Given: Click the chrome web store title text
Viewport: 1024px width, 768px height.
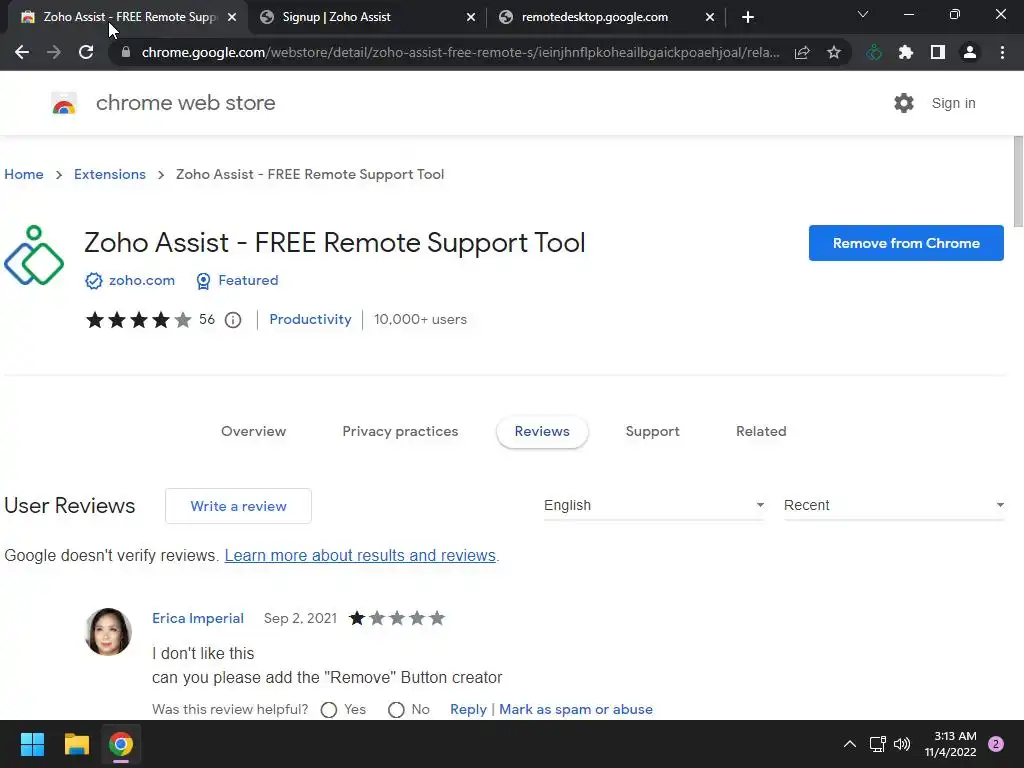Looking at the screenshot, I should pos(185,103).
